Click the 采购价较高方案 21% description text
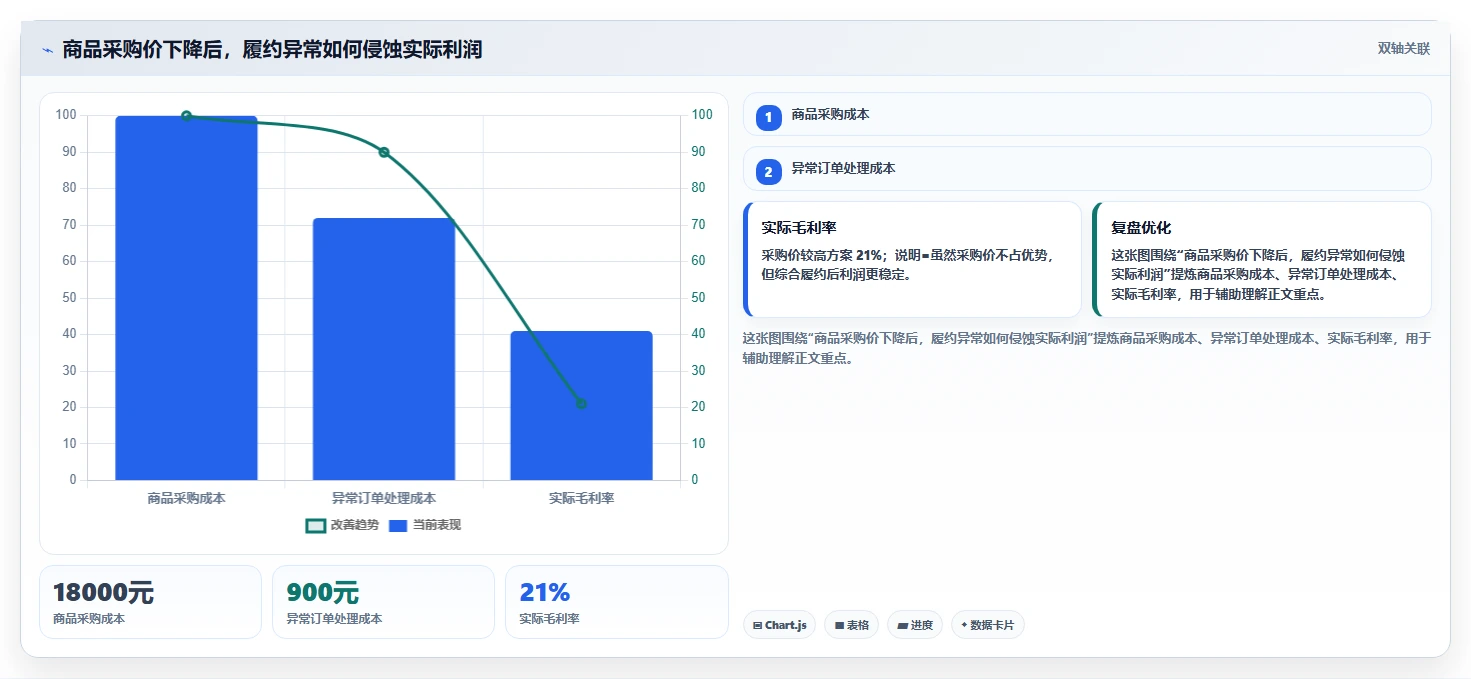The width and height of the screenshot is (1471, 679). [908, 265]
